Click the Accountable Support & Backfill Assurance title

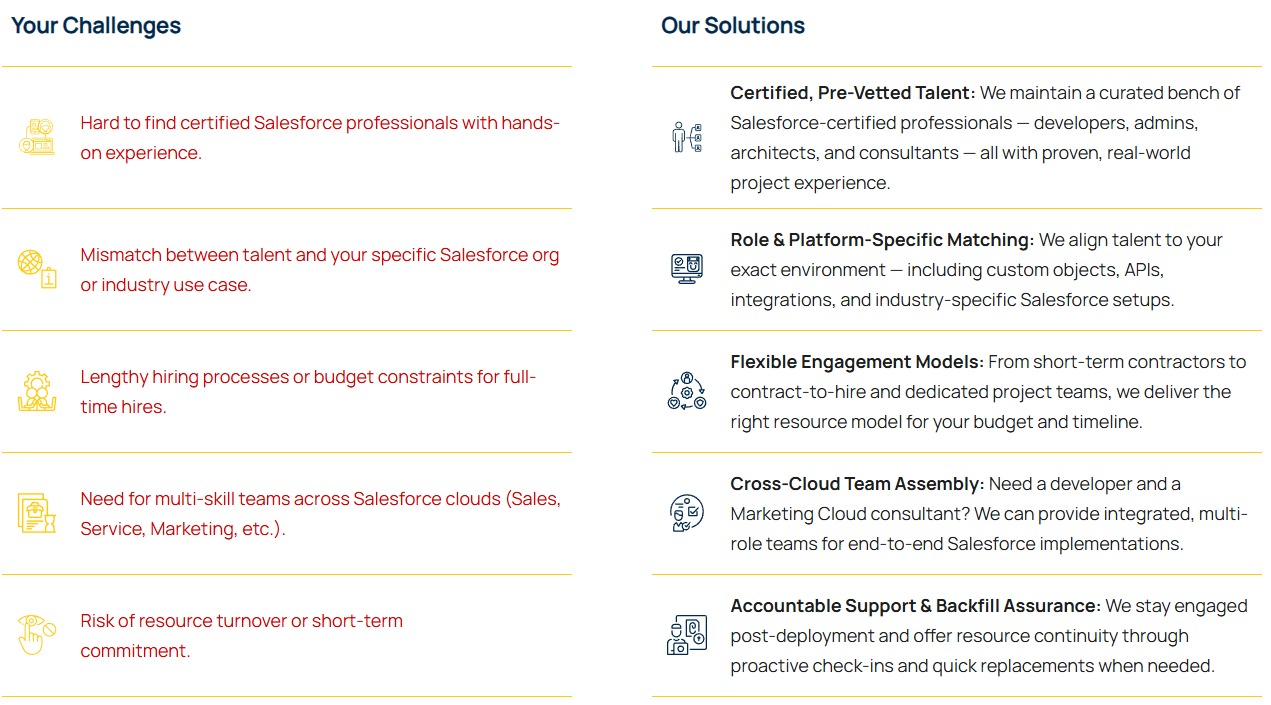tap(915, 606)
